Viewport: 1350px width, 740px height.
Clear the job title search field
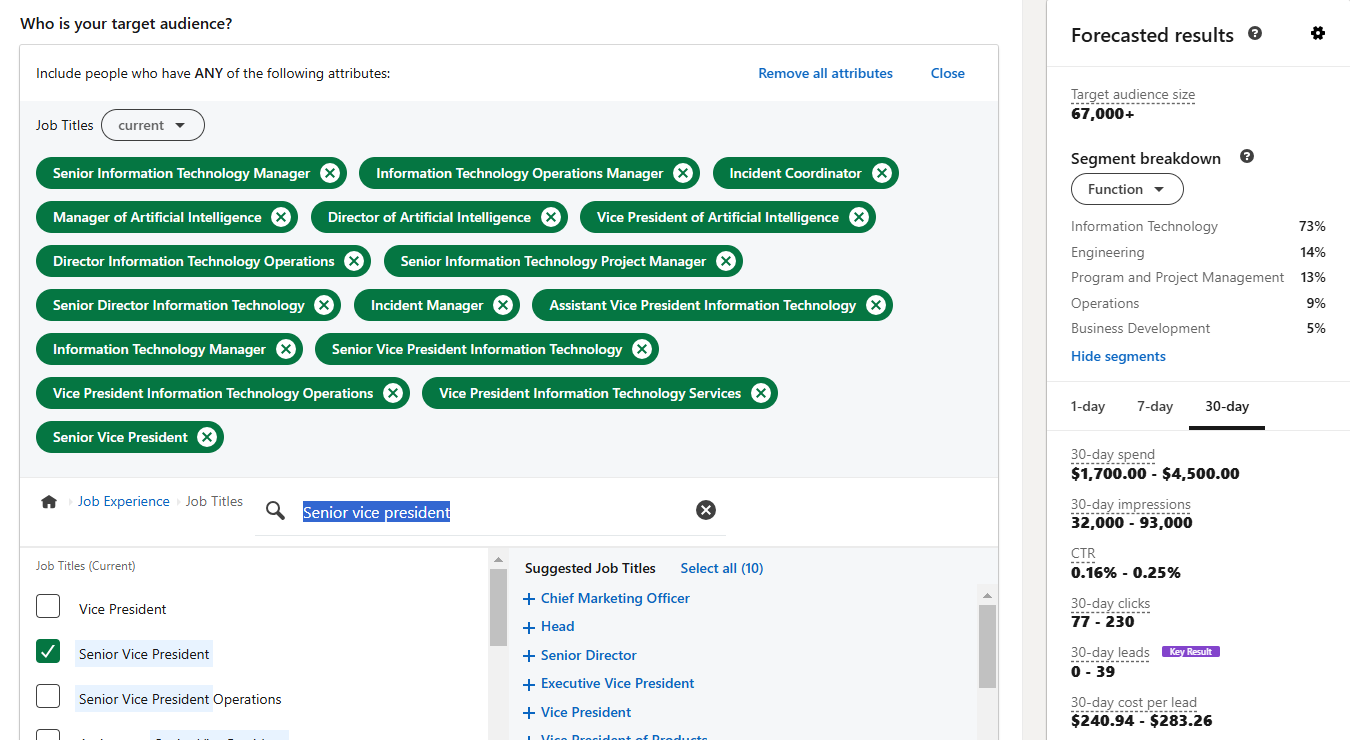point(706,510)
